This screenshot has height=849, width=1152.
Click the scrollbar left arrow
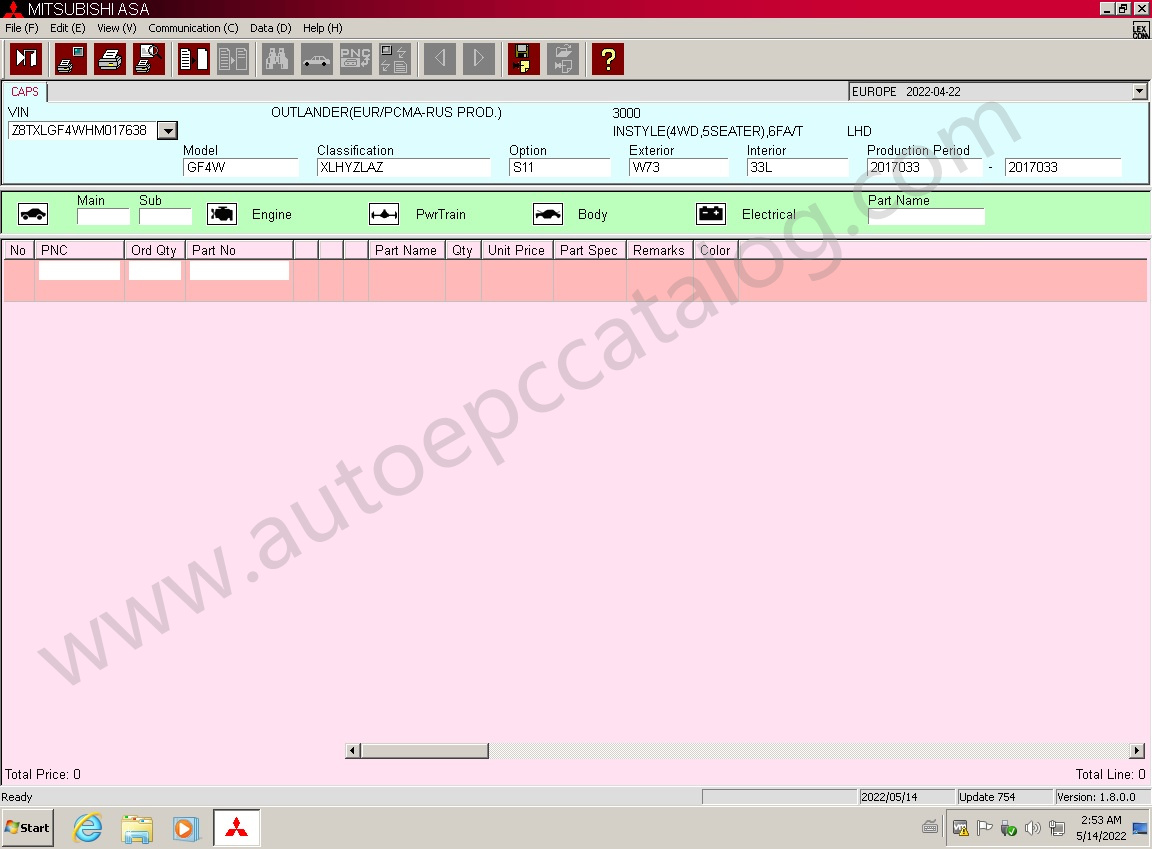point(353,751)
